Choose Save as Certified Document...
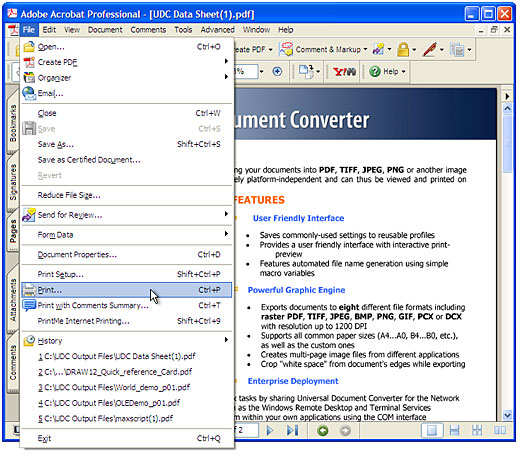Image resolution: width=525 pixels, height=454 pixels. point(127,160)
